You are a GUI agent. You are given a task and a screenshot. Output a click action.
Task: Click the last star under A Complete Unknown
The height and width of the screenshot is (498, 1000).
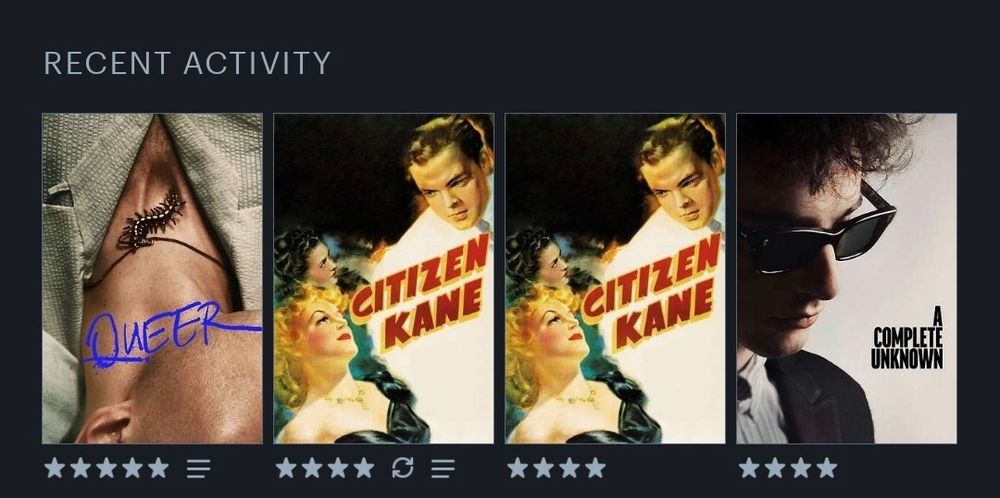827,468
